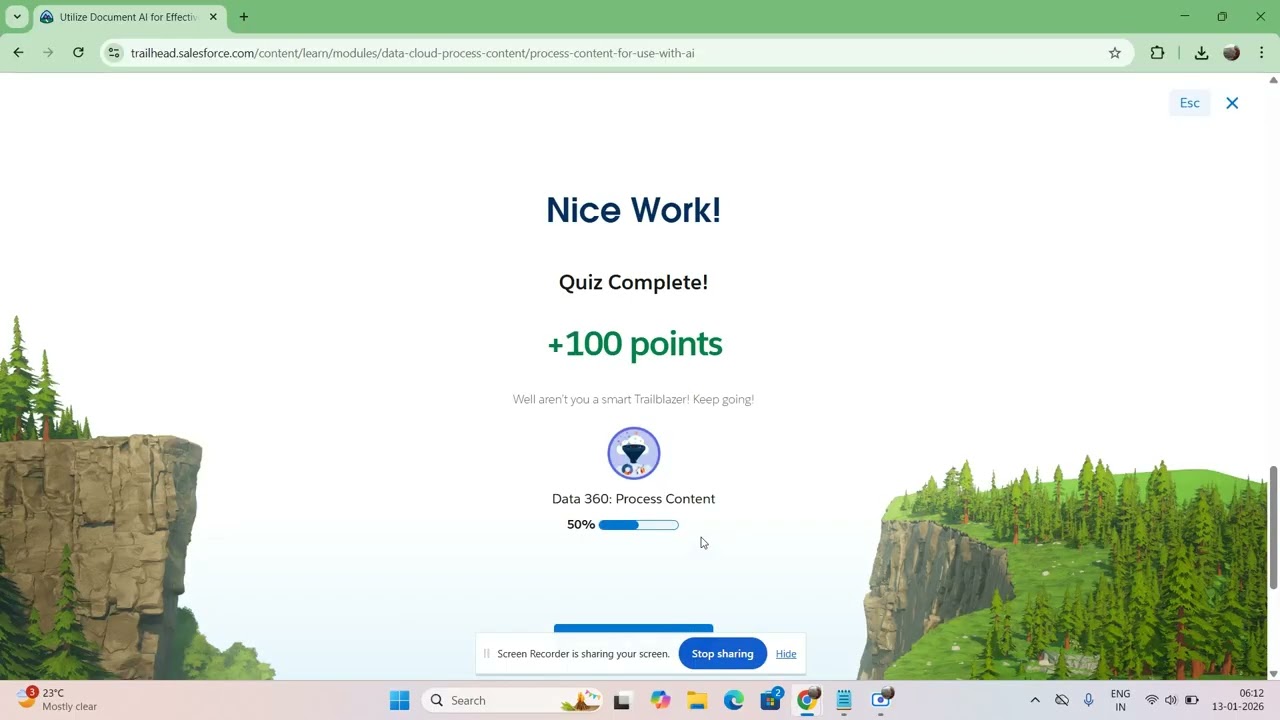Click Stop sharing in the recorder bar
Viewport: 1280px width, 720px height.
tap(722, 654)
